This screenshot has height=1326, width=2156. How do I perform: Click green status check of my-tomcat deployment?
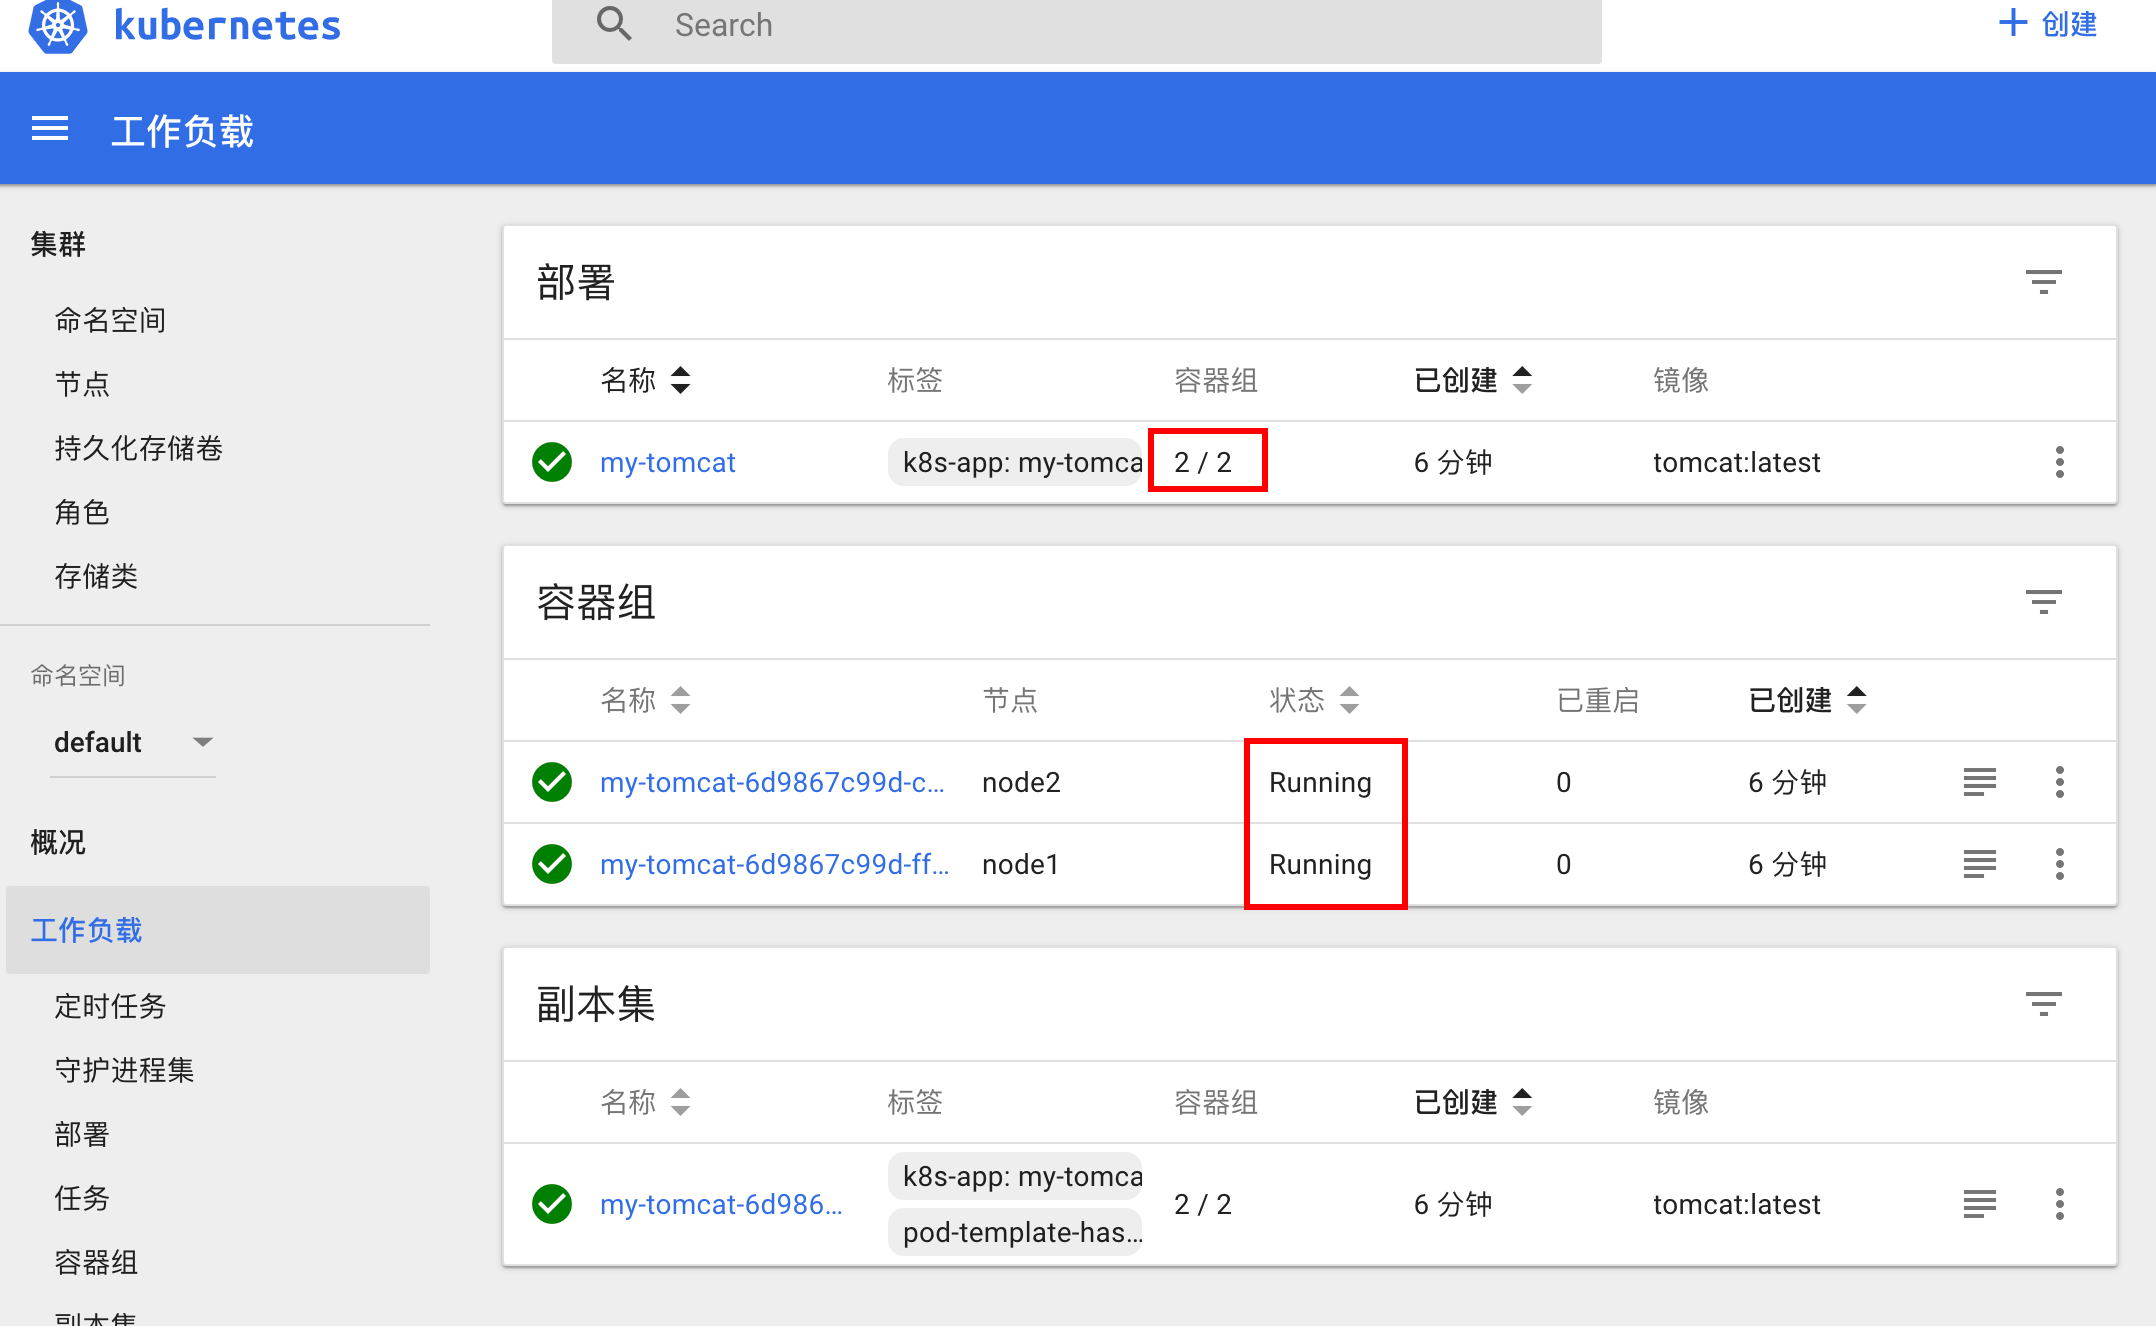click(552, 462)
